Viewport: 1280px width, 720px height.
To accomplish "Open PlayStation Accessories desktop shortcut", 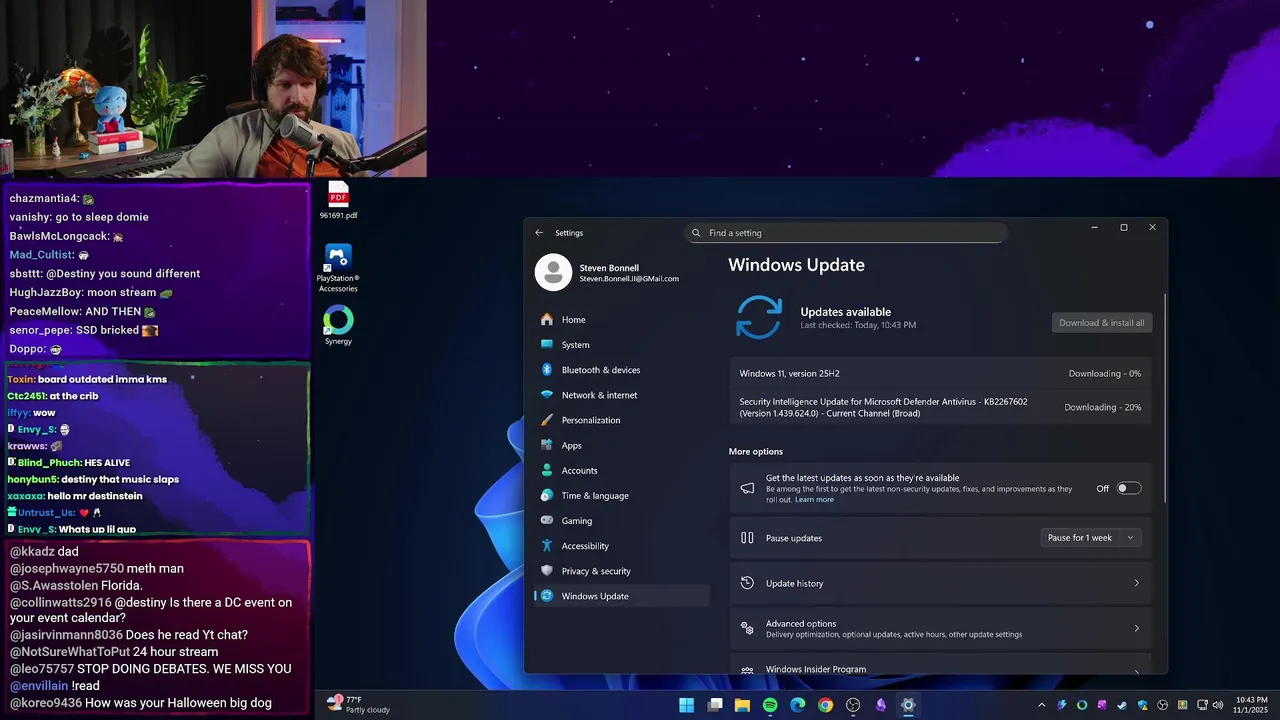I will click(x=338, y=268).
